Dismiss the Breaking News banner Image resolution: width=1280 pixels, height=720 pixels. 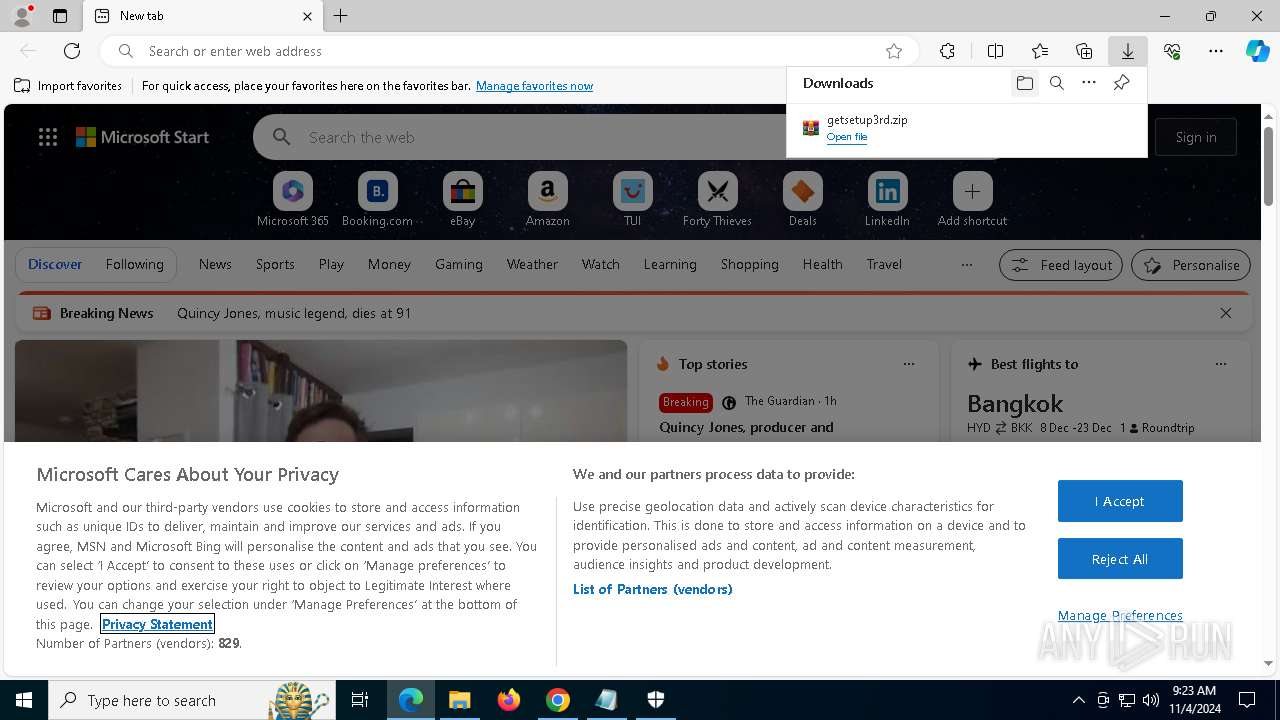(x=1226, y=313)
